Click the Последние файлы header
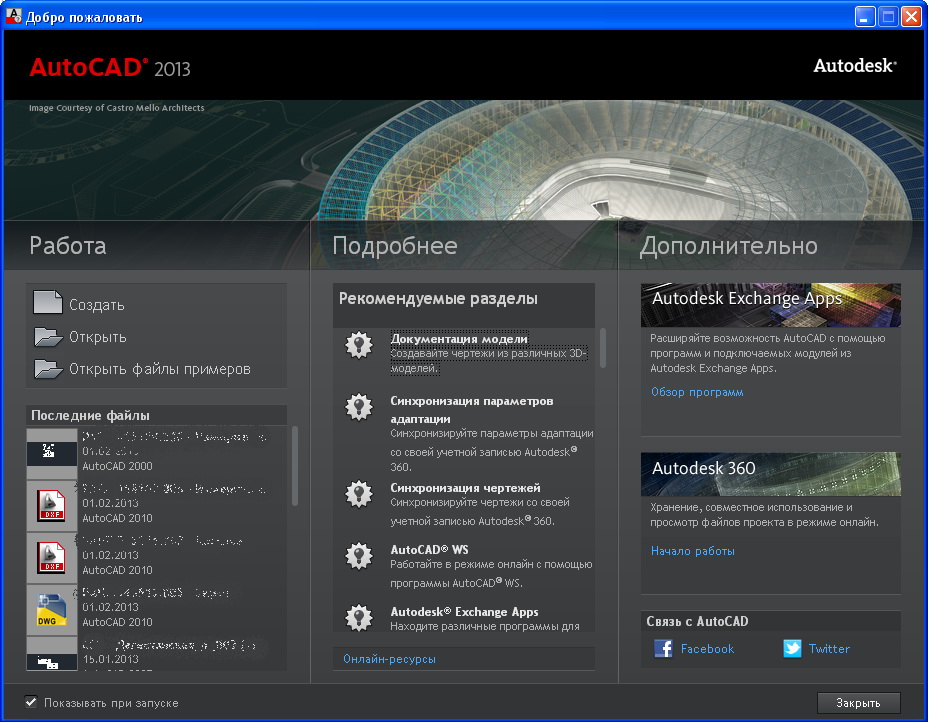Screen dimensions: 929x722 tap(156, 415)
